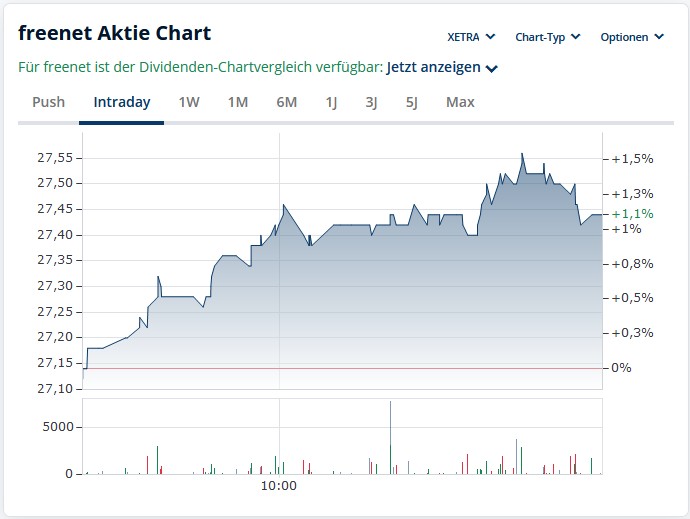The height and width of the screenshot is (519, 690).
Task: Switch to the Push tab
Action: click(x=48, y=102)
